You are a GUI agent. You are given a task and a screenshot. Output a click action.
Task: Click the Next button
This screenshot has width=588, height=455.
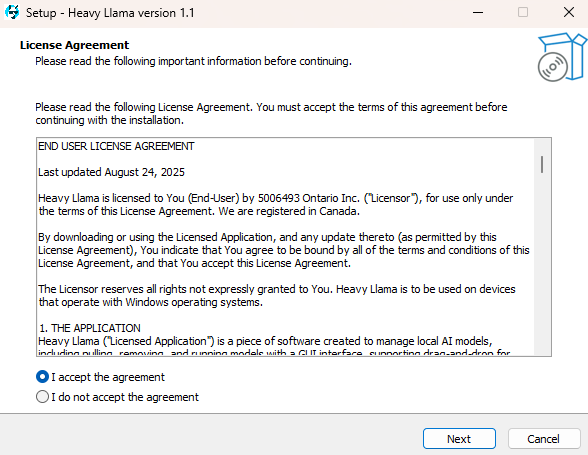pyautogui.click(x=459, y=438)
